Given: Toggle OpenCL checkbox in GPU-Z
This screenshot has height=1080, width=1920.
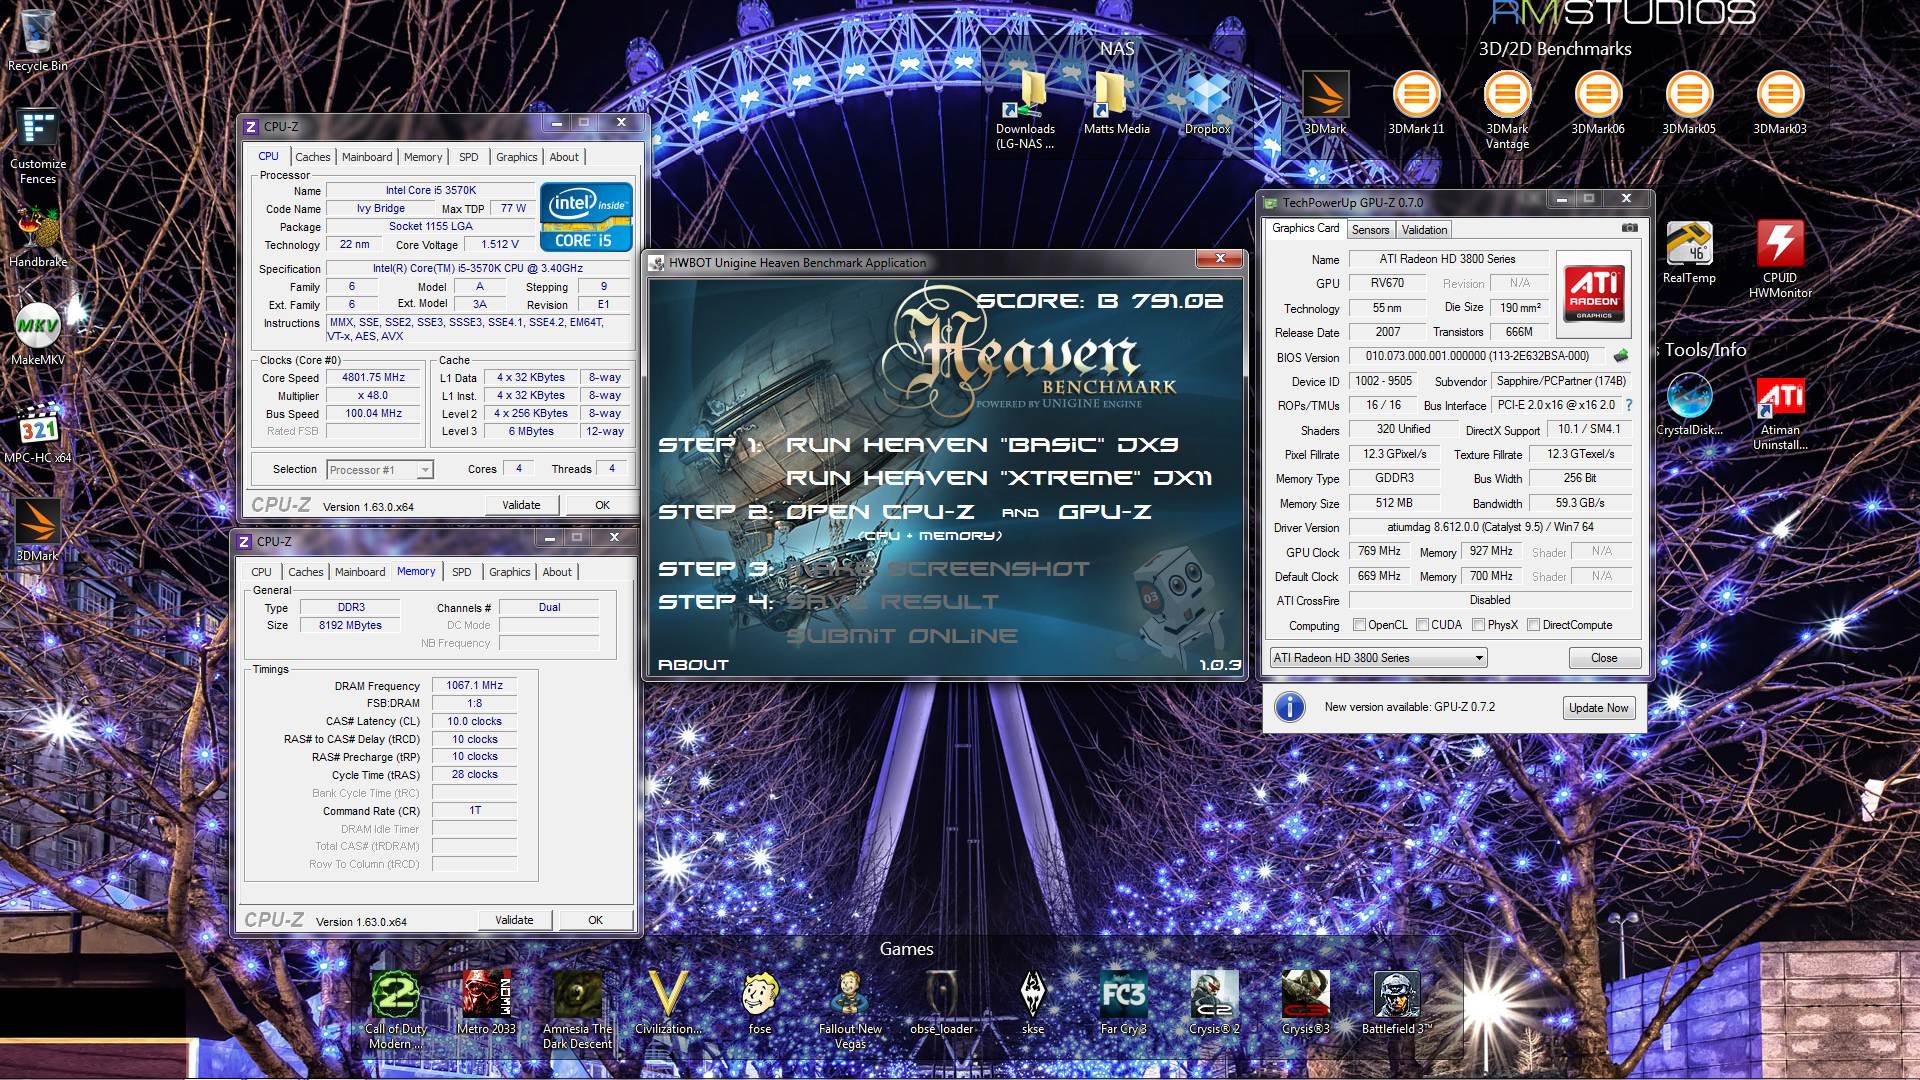Looking at the screenshot, I should [x=1359, y=625].
